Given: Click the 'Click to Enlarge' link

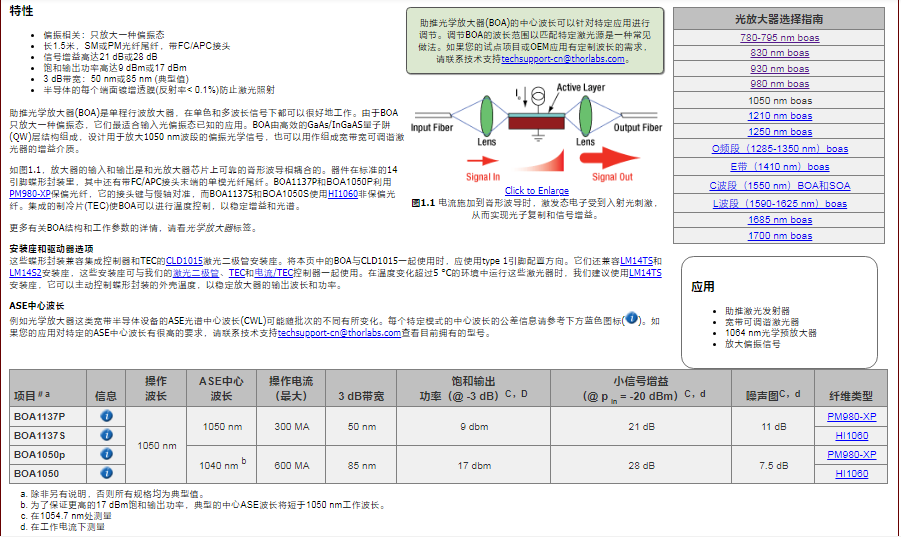Looking at the screenshot, I should [x=536, y=191].
